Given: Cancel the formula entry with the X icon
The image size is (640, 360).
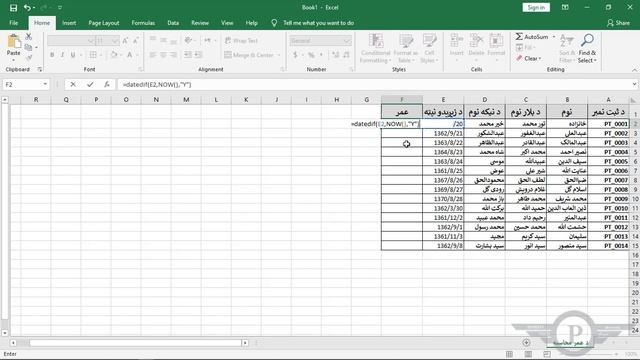Looking at the screenshot, I should click(73, 84).
